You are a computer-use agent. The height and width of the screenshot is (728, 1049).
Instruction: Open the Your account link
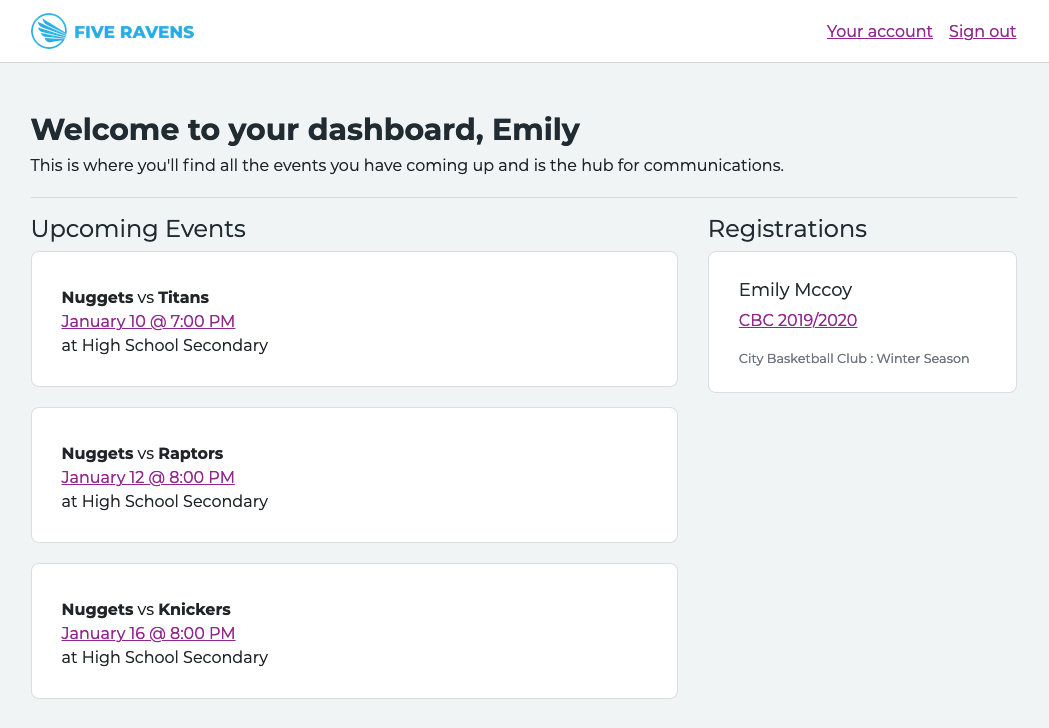879,32
